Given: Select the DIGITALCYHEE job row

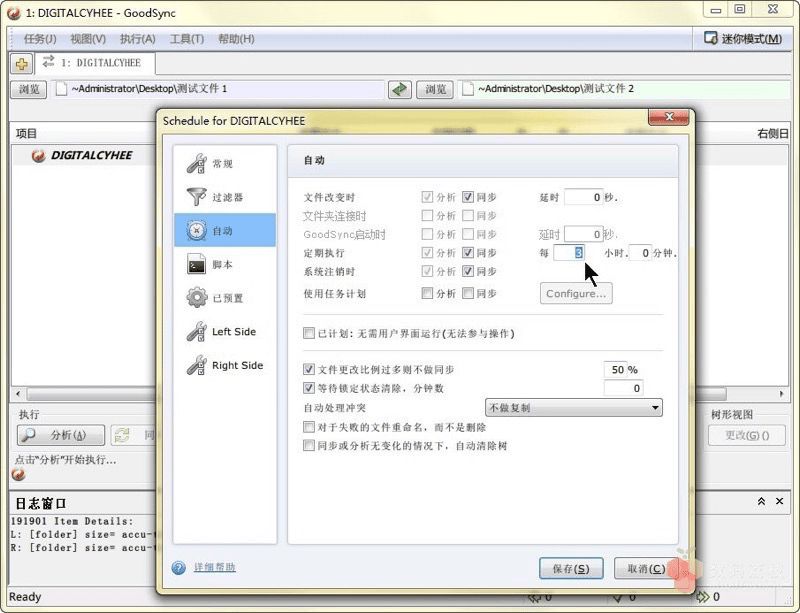Looking at the screenshot, I should 83,156.
